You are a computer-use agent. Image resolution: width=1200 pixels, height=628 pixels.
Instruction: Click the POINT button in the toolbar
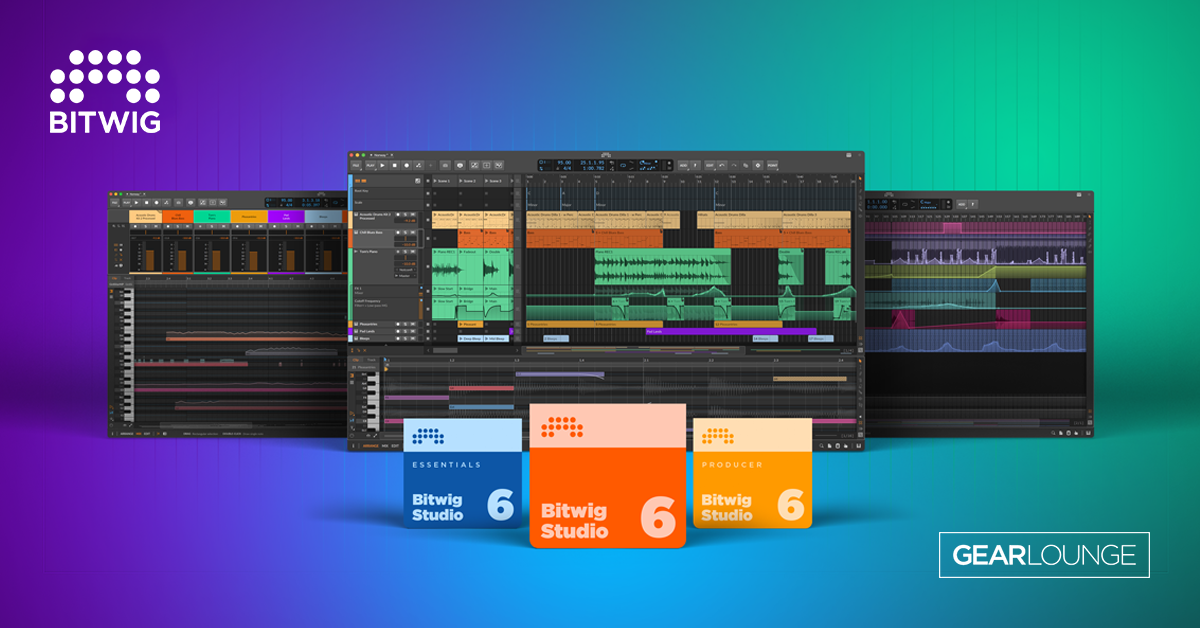pyautogui.click(x=772, y=166)
